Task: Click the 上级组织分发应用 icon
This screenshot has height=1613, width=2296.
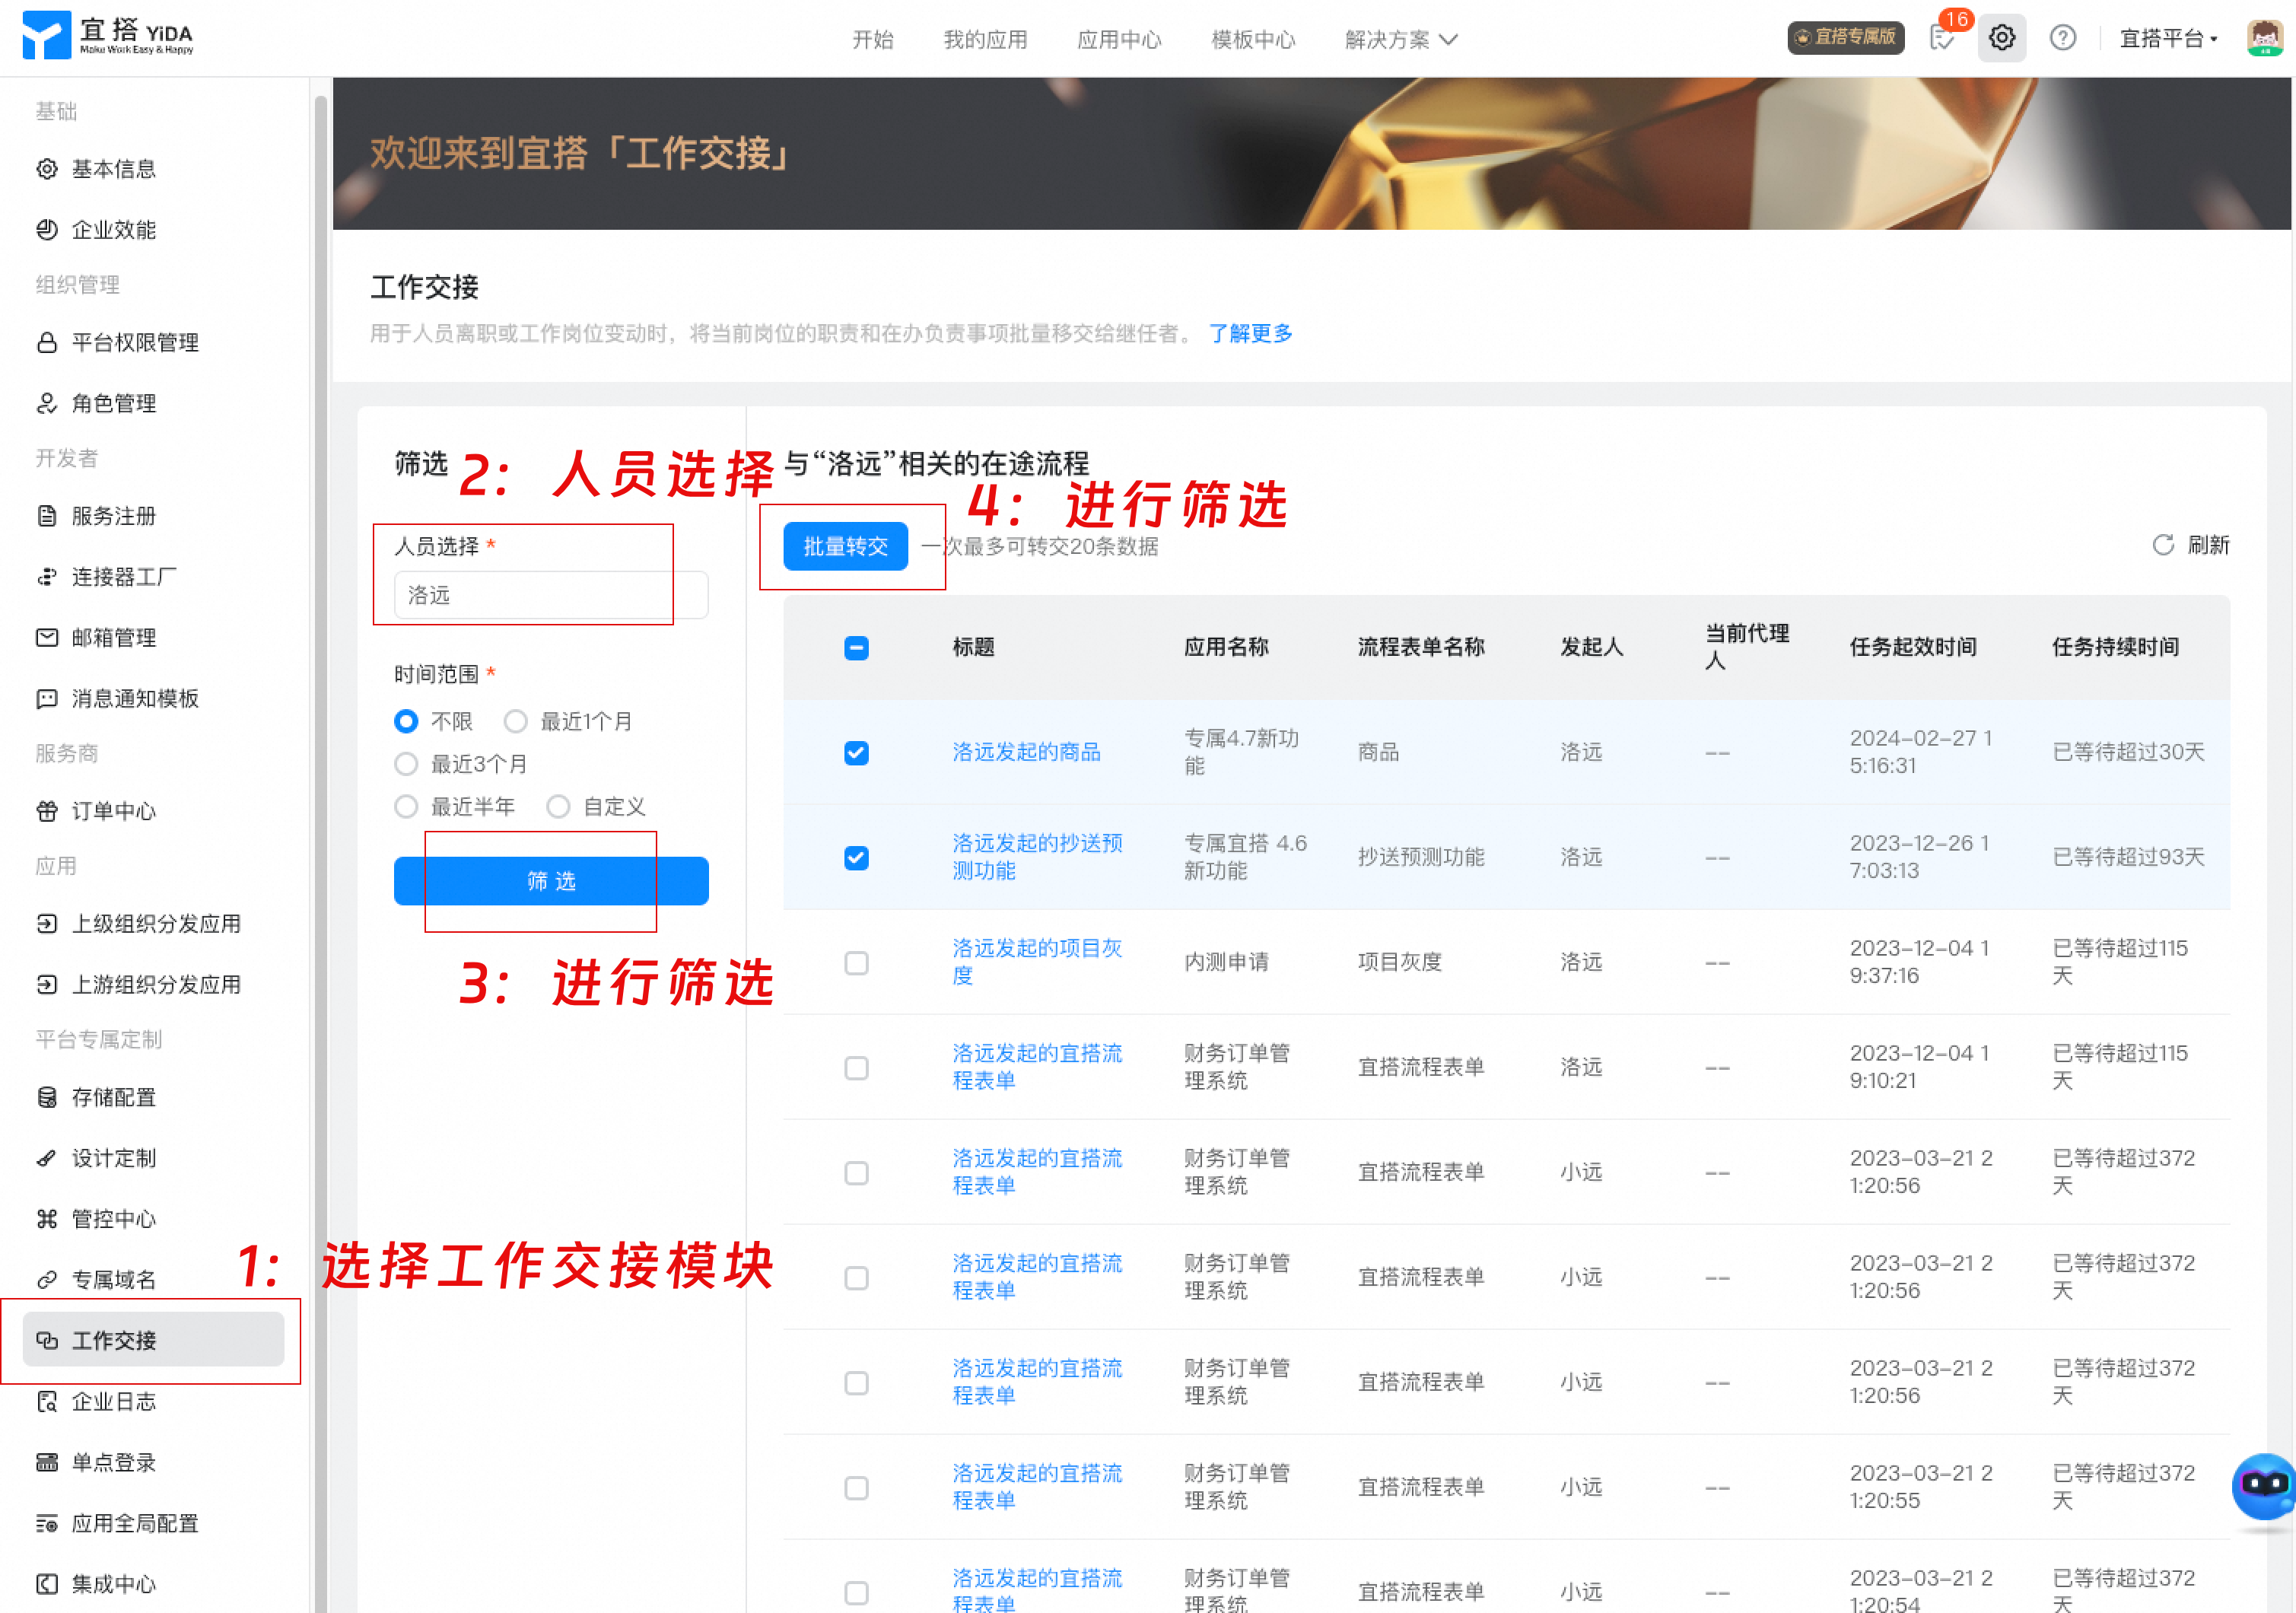Action: point(47,923)
